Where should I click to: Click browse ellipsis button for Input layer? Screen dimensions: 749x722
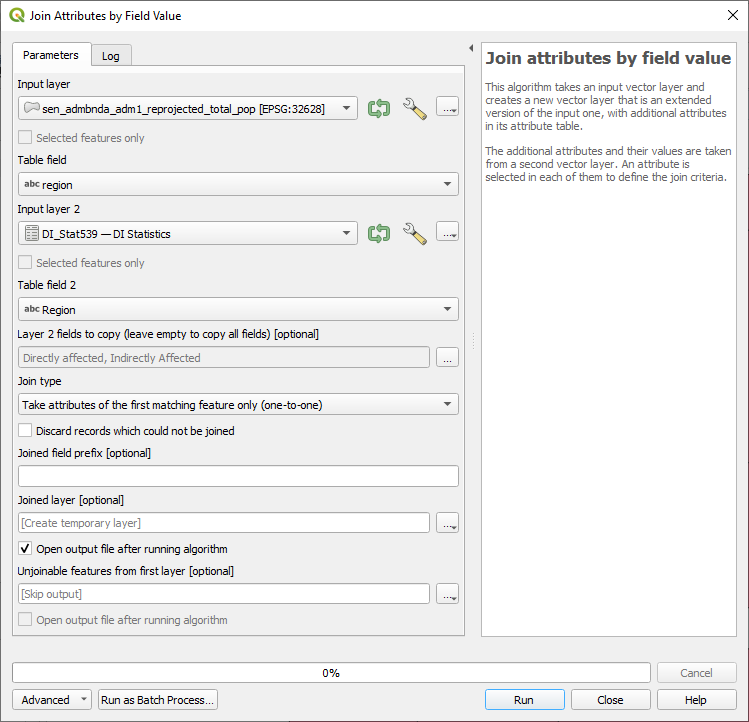tap(447, 108)
